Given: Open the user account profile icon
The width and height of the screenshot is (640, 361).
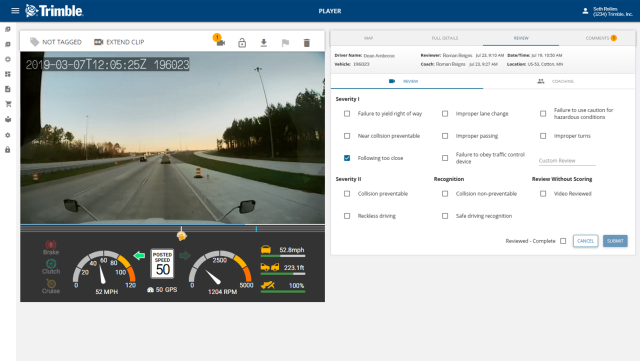Looking at the screenshot, I should coord(585,11).
